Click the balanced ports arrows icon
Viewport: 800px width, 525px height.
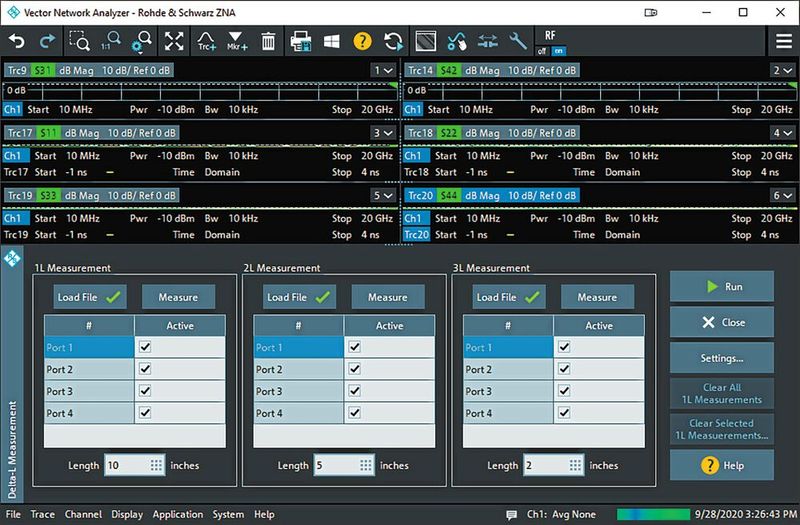click(488, 41)
